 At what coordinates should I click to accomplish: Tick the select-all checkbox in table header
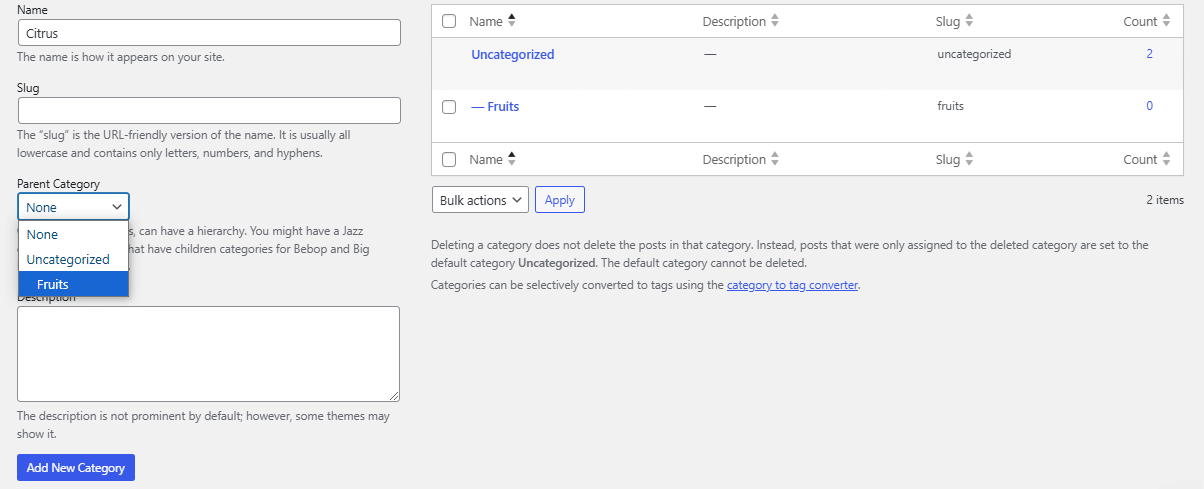pos(449,21)
